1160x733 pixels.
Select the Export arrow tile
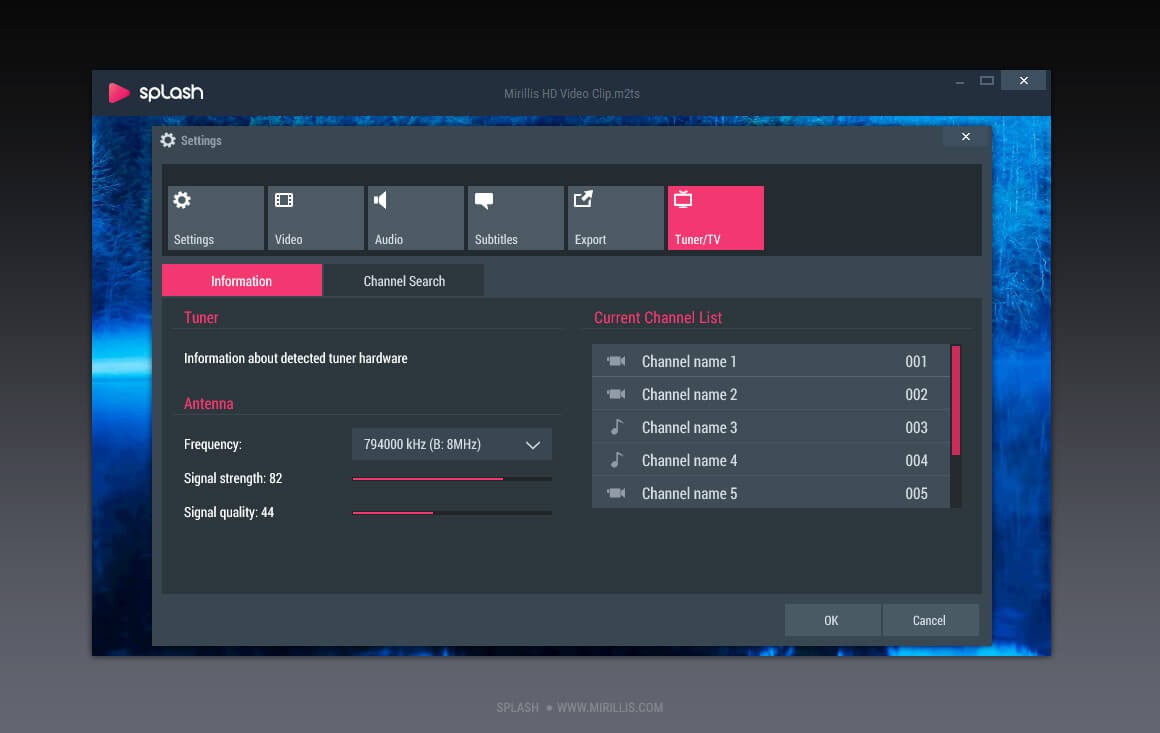[615, 218]
